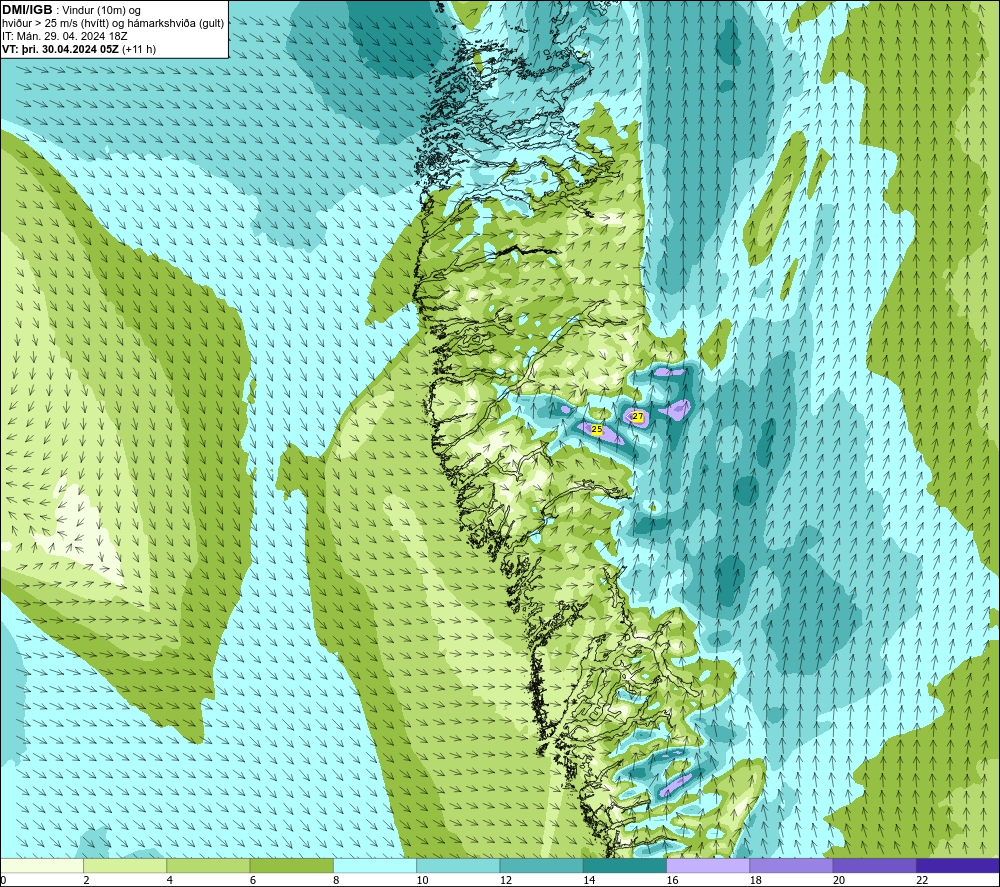This screenshot has height=887, width=1000.
Task: Click the scale number 0
Action: [x=4, y=880]
